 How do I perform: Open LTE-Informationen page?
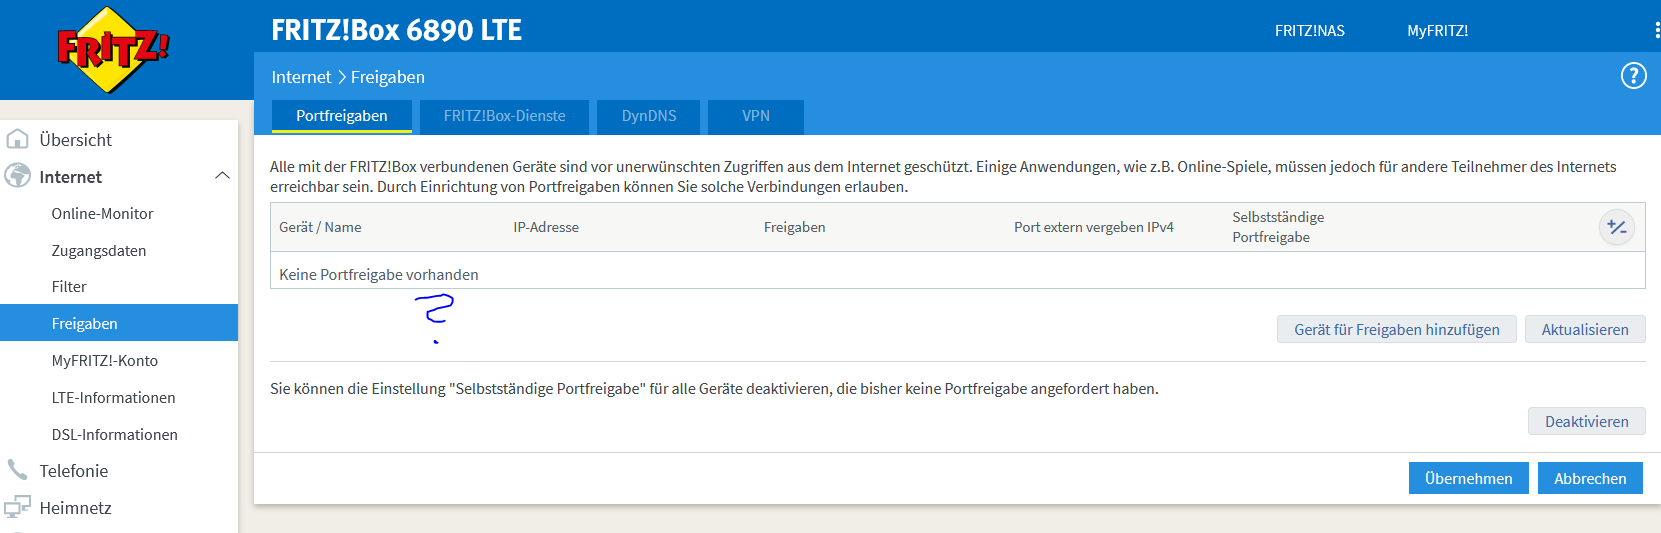pyautogui.click(x=113, y=397)
